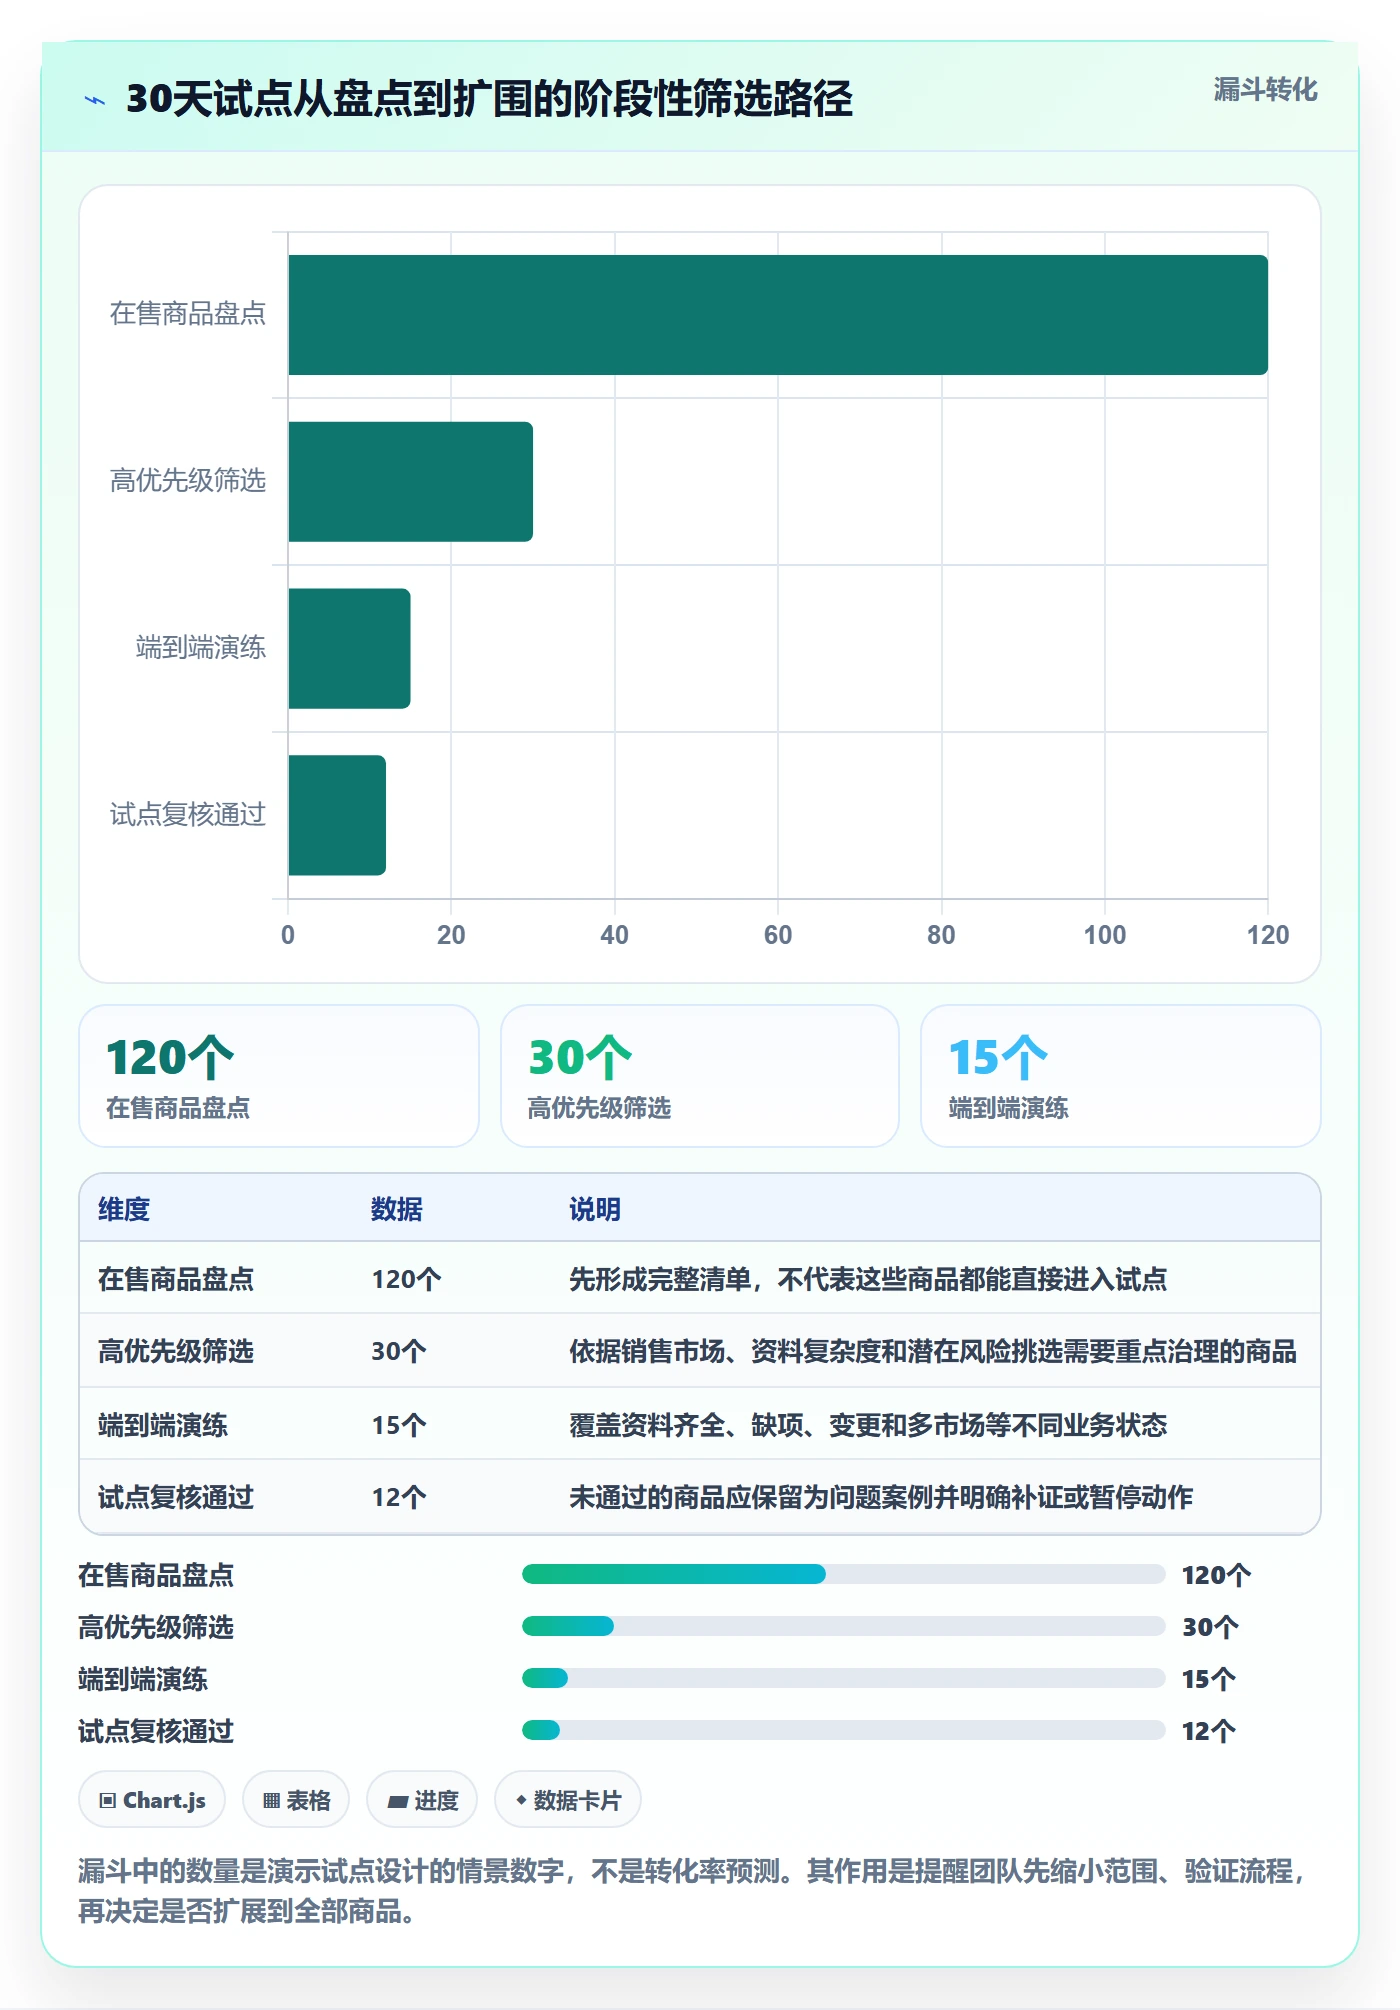The width and height of the screenshot is (1400, 2010).
Task: Click the 漏斗转化 tag in the header
Action: click(1265, 90)
